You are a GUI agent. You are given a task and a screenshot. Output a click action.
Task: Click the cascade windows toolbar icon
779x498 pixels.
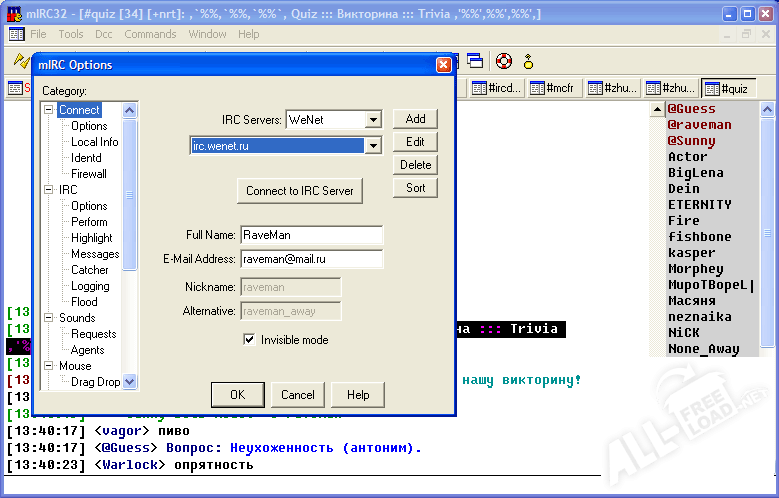click(x=475, y=61)
